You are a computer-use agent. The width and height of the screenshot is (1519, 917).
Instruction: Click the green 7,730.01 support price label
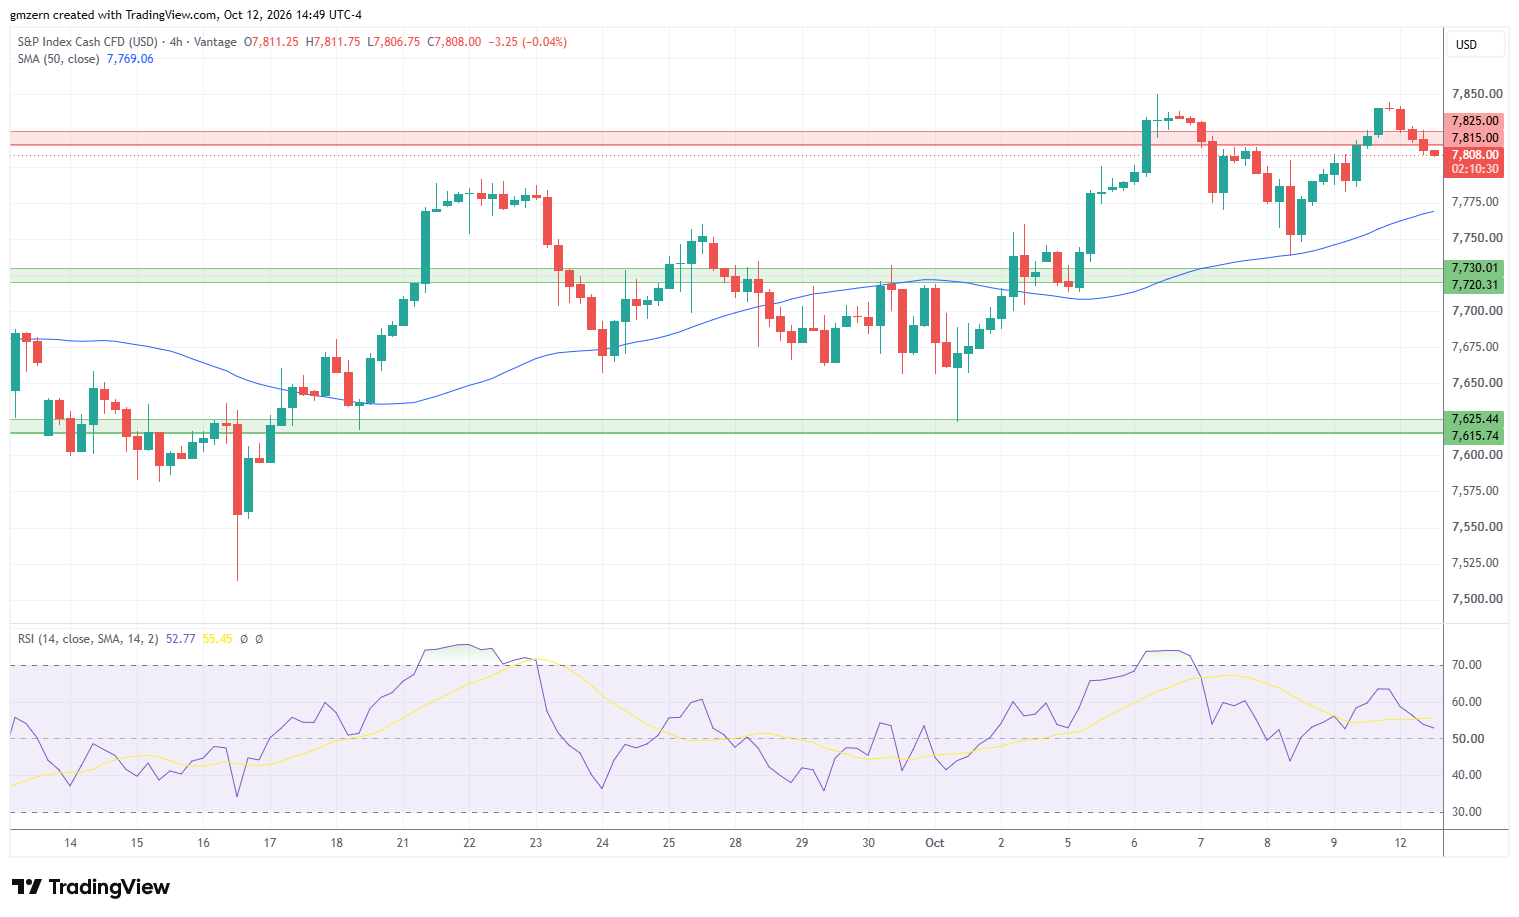[1475, 268]
